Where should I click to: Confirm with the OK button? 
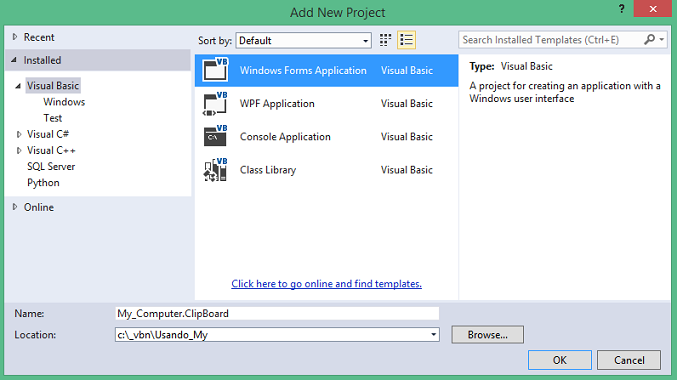coord(560,360)
